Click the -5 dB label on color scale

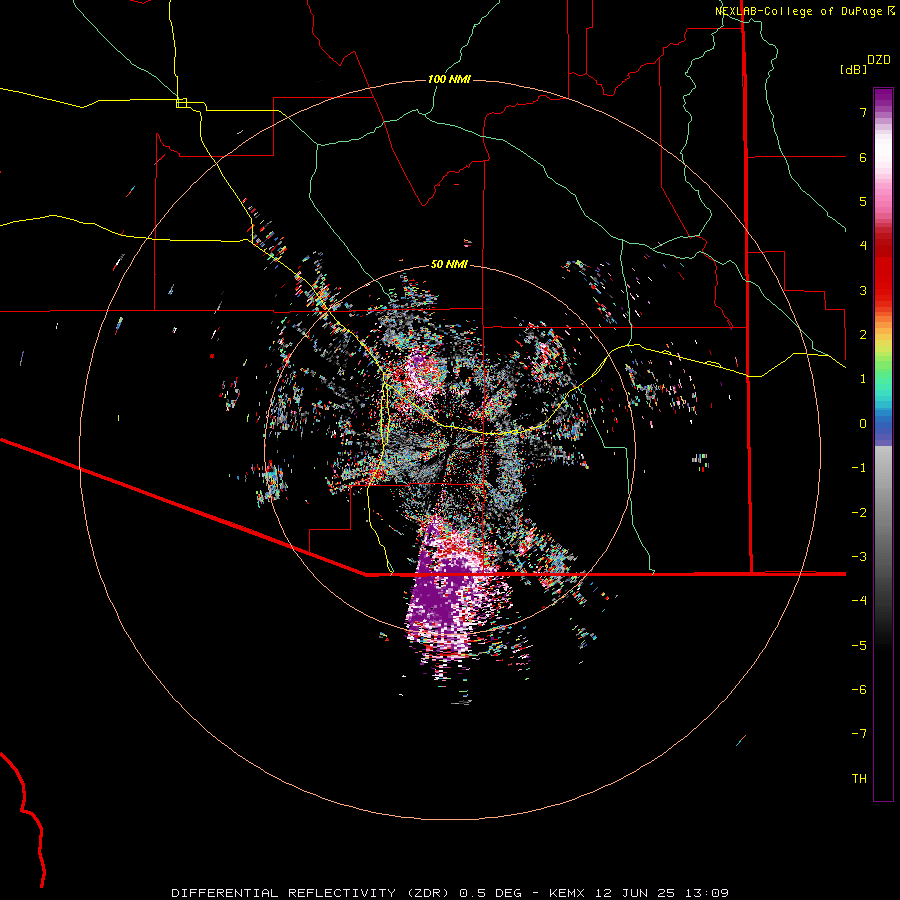coord(859,645)
